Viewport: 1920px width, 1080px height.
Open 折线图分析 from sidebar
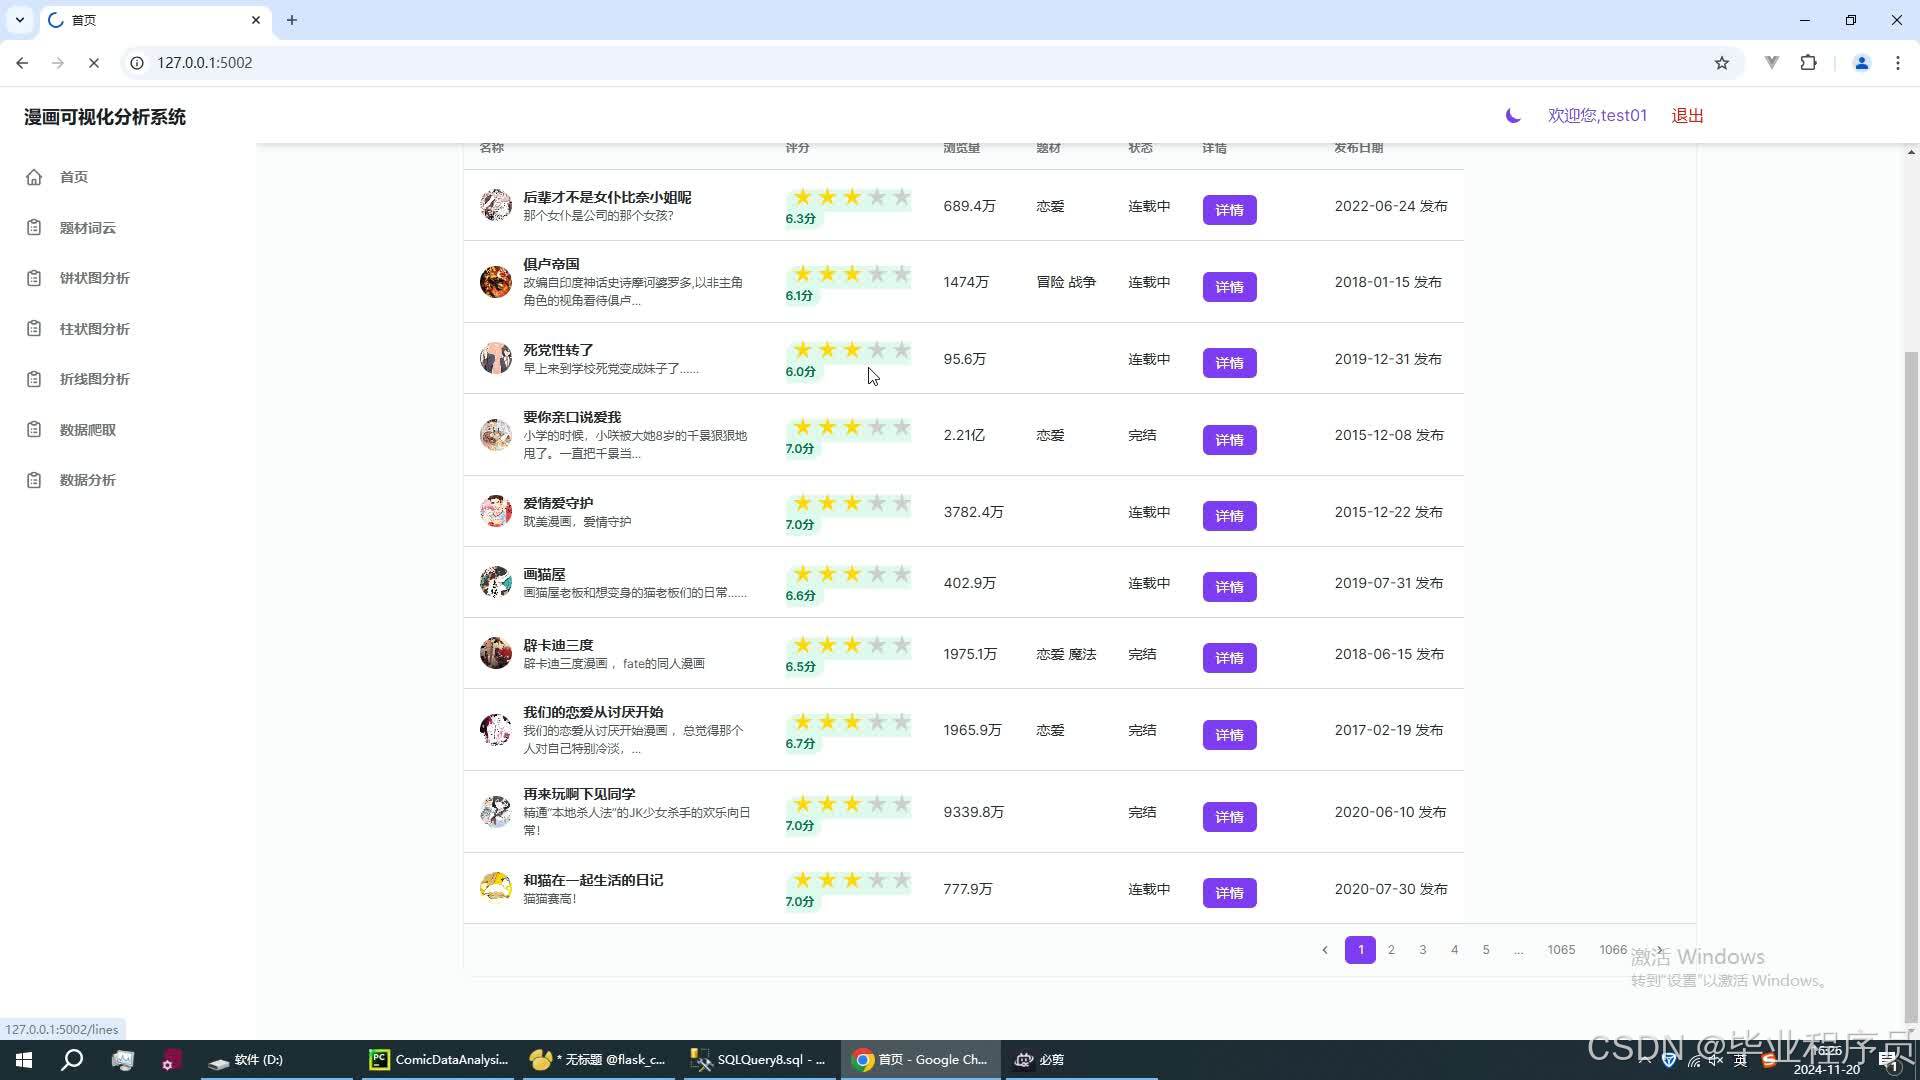(94, 379)
